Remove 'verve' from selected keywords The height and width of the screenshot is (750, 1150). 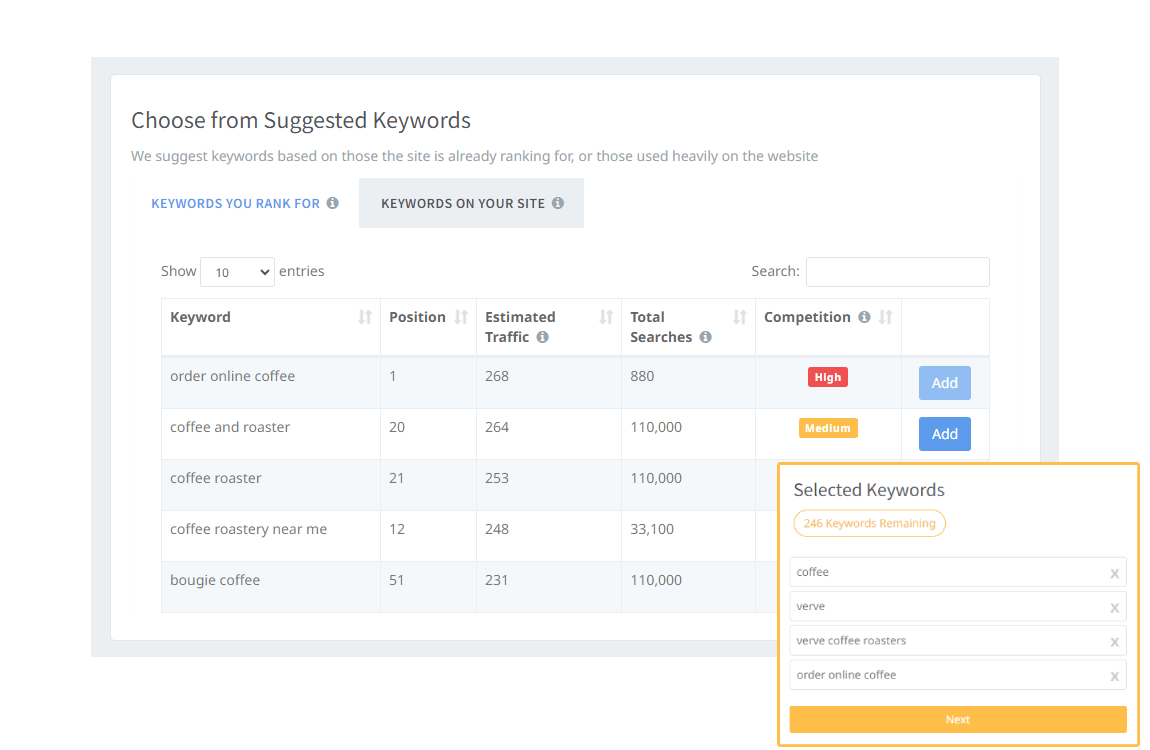1114,609
